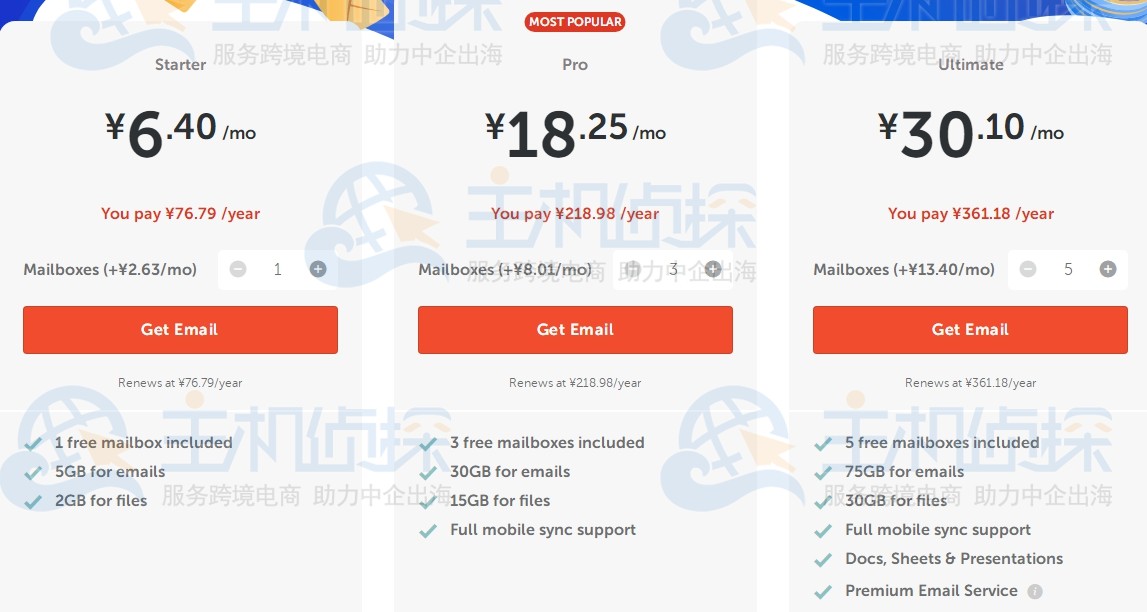1147x612 pixels.
Task: Click checkmark beside 75GB for emails
Action: point(824,472)
